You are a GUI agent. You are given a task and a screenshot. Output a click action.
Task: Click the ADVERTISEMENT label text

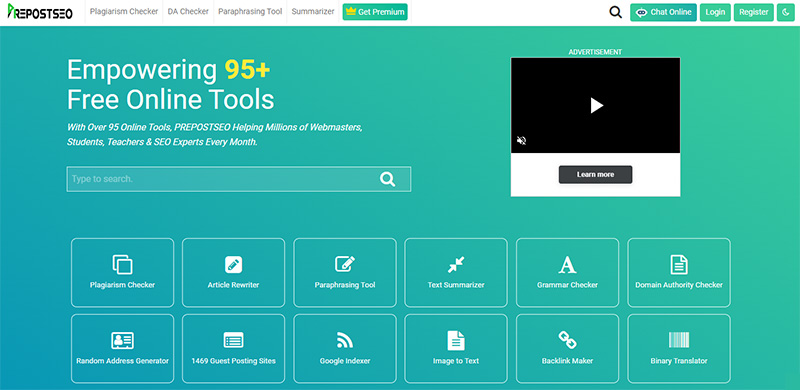[x=595, y=52]
